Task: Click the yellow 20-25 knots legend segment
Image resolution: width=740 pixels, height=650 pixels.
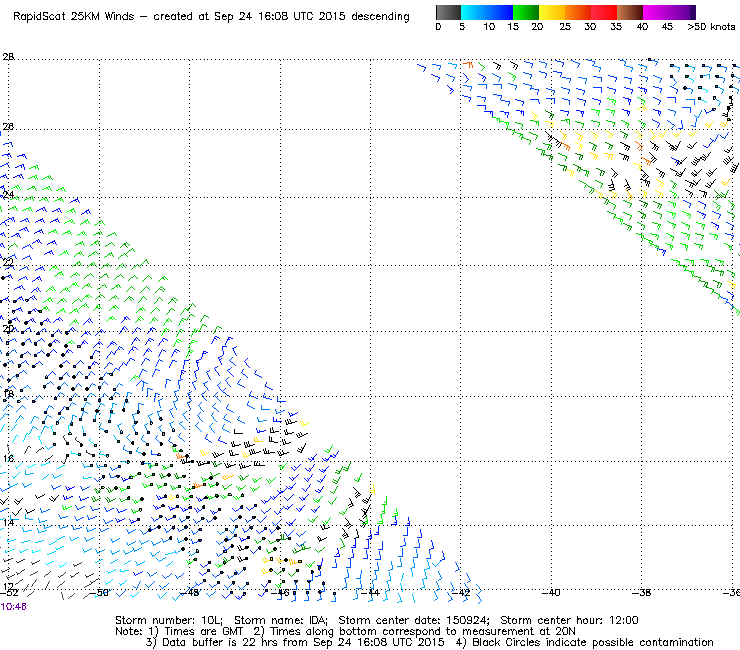Action: pos(552,12)
